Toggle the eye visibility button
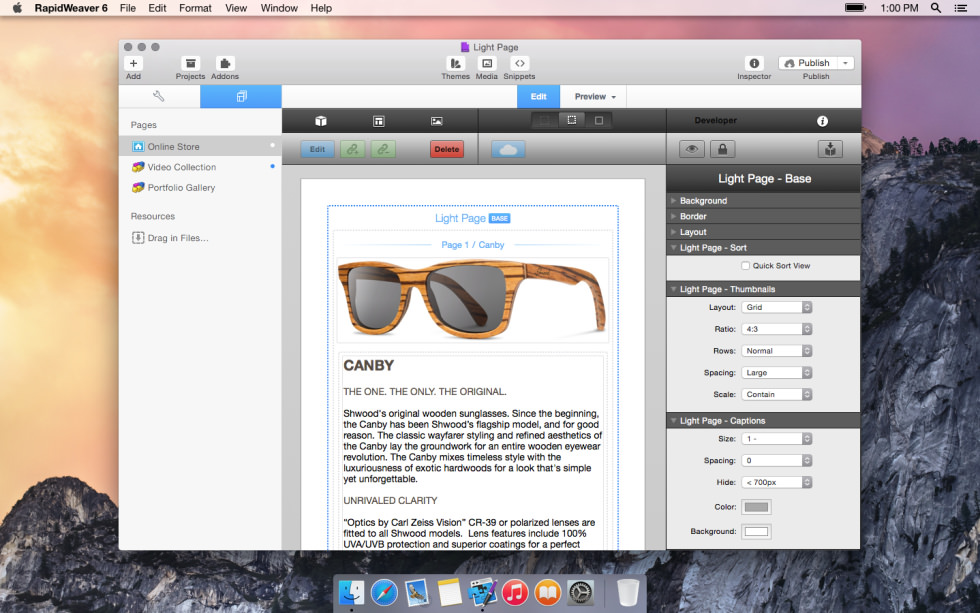 coord(692,149)
